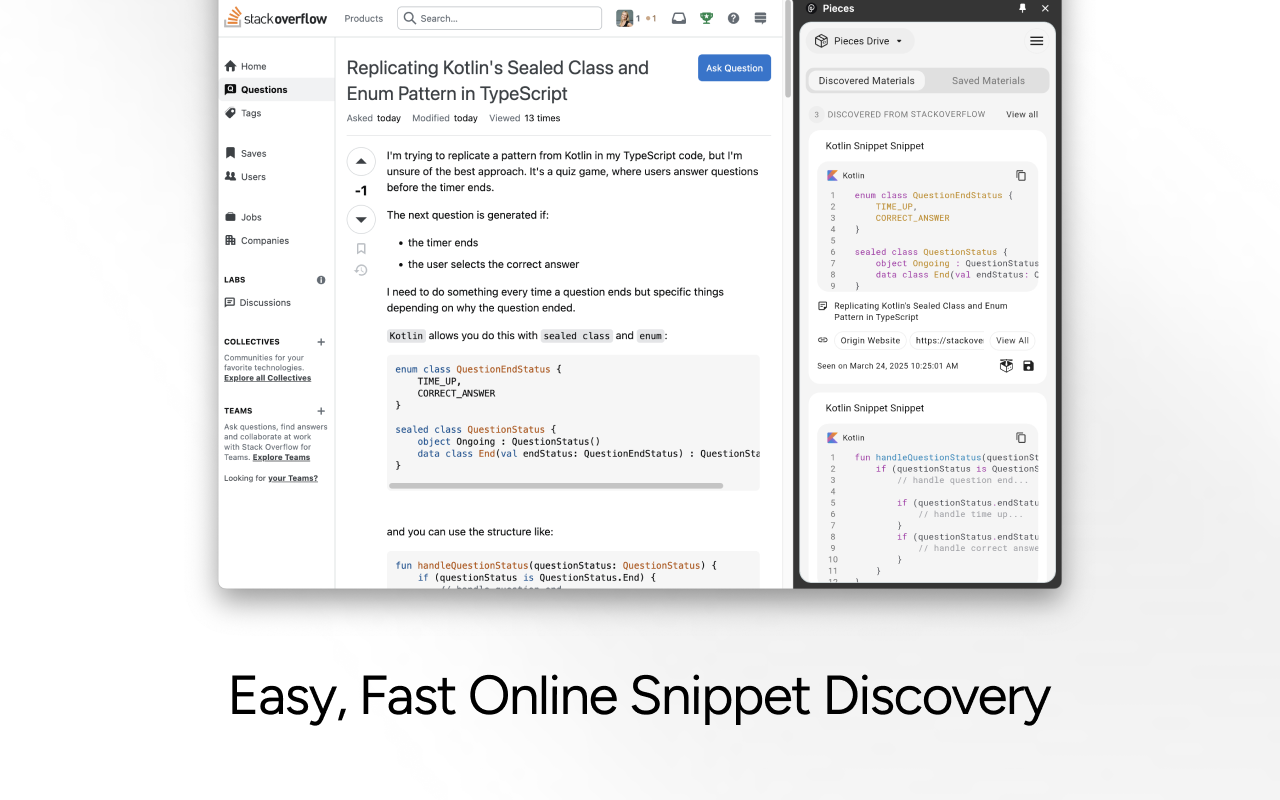Bookmark this question
The image size is (1280, 800).
coord(361,248)
